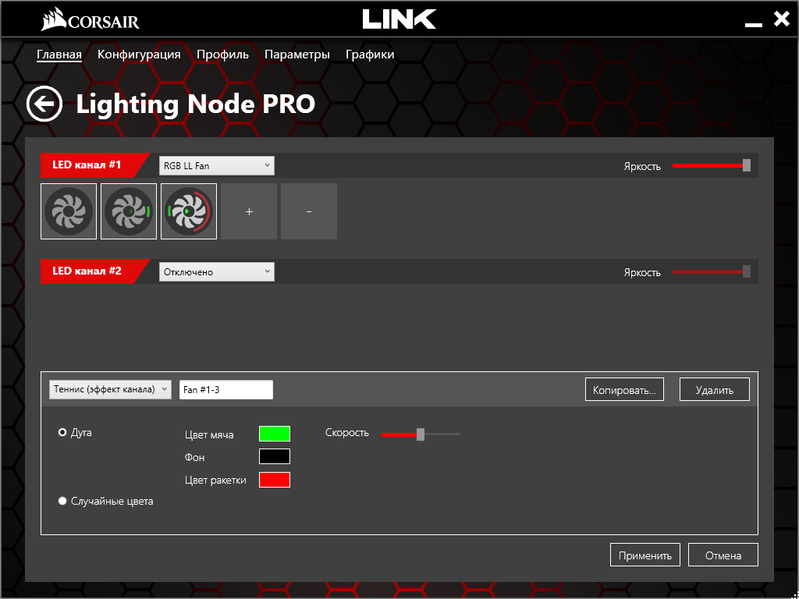Open the Отключено dropdown for channel #2

pyautogui.click(x=217, y=272)
